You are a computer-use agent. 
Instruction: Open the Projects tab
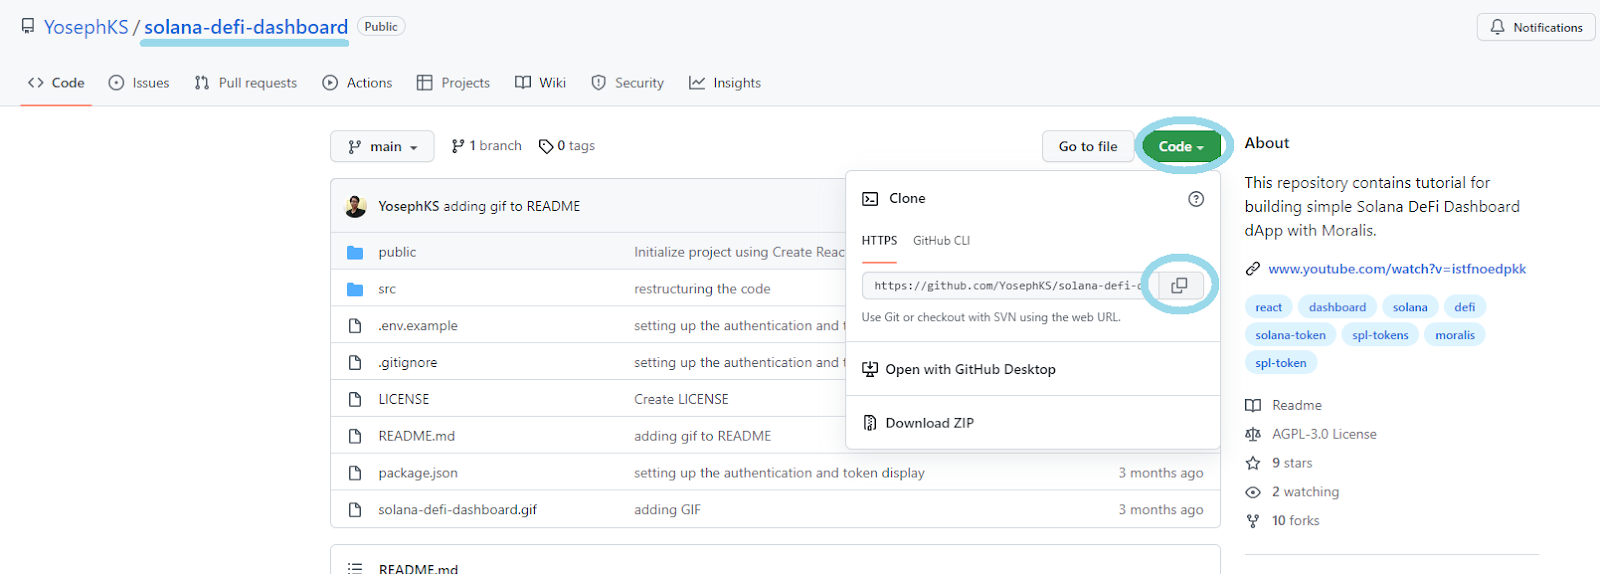coord(453,83)
